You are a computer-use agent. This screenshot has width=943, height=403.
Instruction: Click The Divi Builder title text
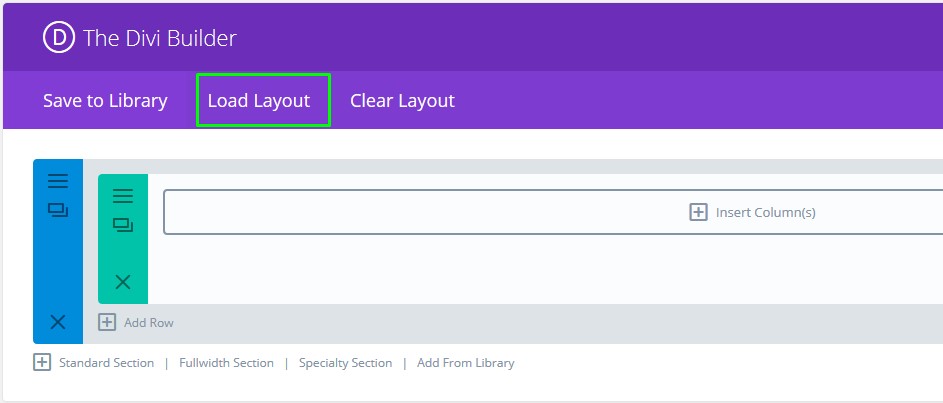click(x=160, y=38)
